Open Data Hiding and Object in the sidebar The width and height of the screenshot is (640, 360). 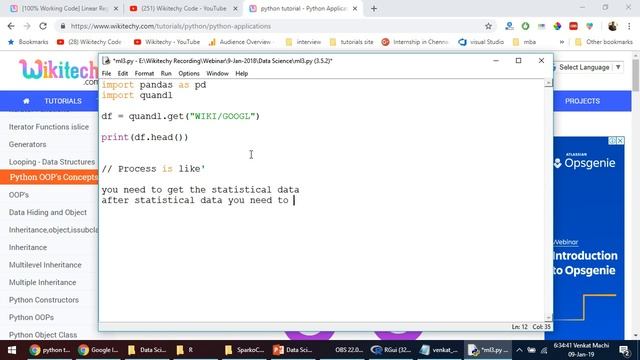48,212
